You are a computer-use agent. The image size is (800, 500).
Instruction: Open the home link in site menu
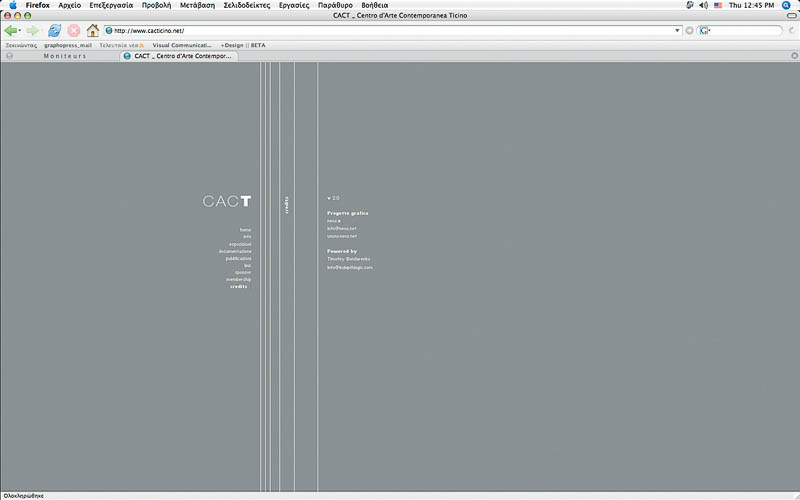[245, 230]
